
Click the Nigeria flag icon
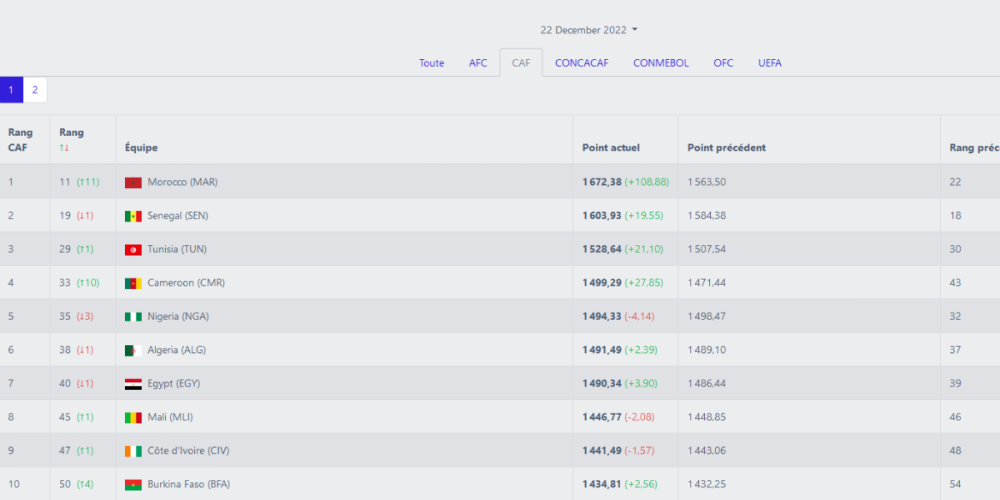pyautogui.click(x=133, y=316)
